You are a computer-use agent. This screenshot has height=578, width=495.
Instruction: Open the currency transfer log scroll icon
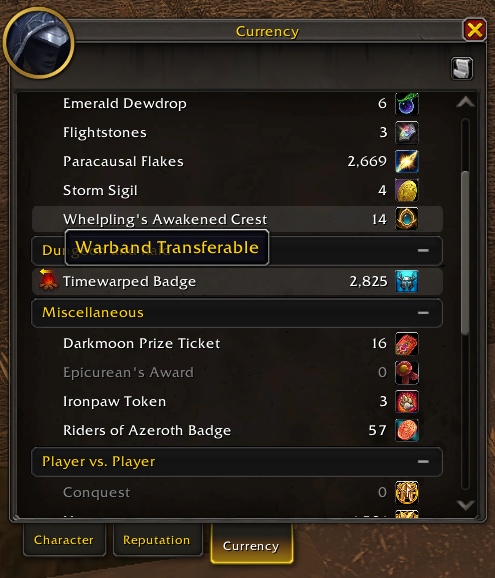pyautogui.click(x=462, y=68)
